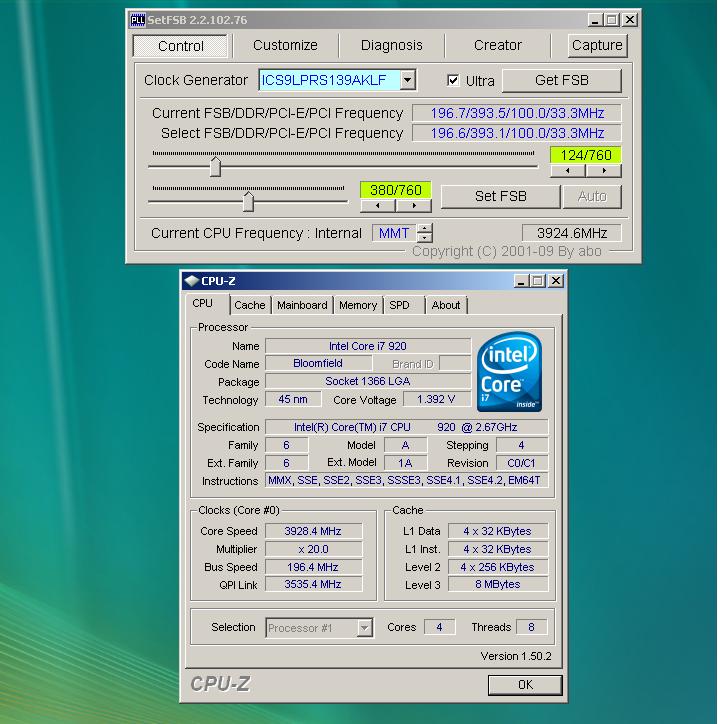Click the C0/C1 revision value

pos(521,463)
